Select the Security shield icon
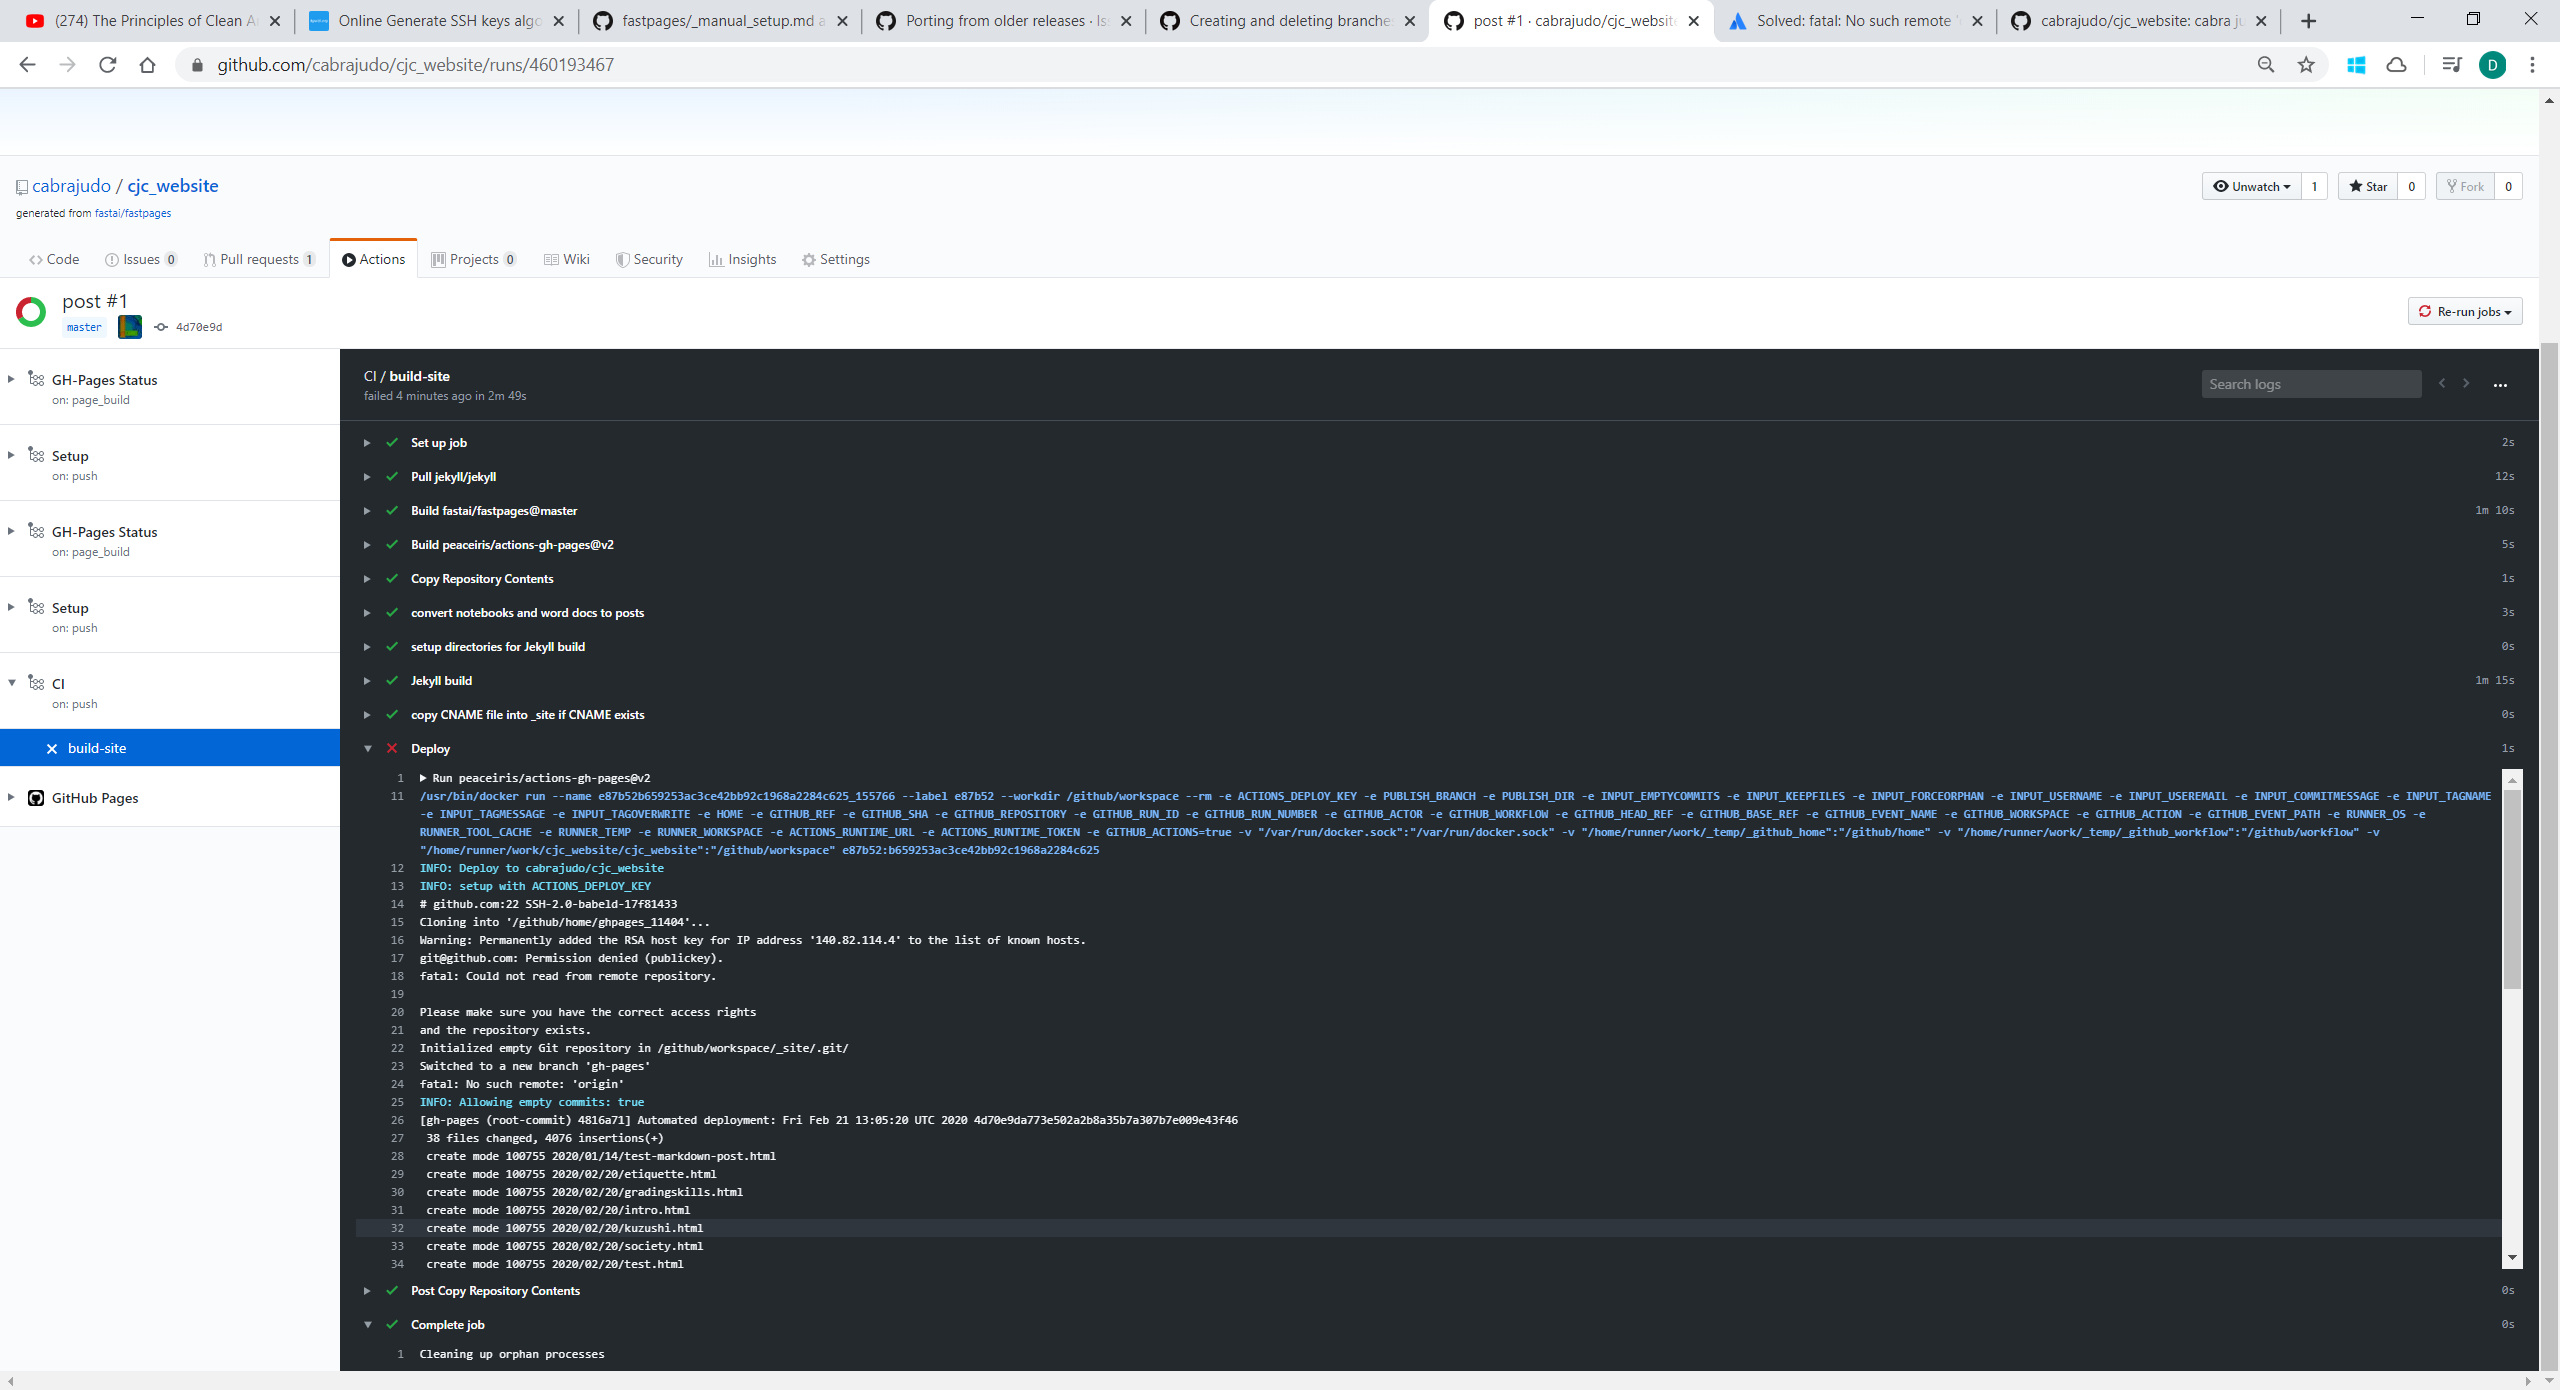The width and height of the screenshot is (2560, 1390). 621,259
